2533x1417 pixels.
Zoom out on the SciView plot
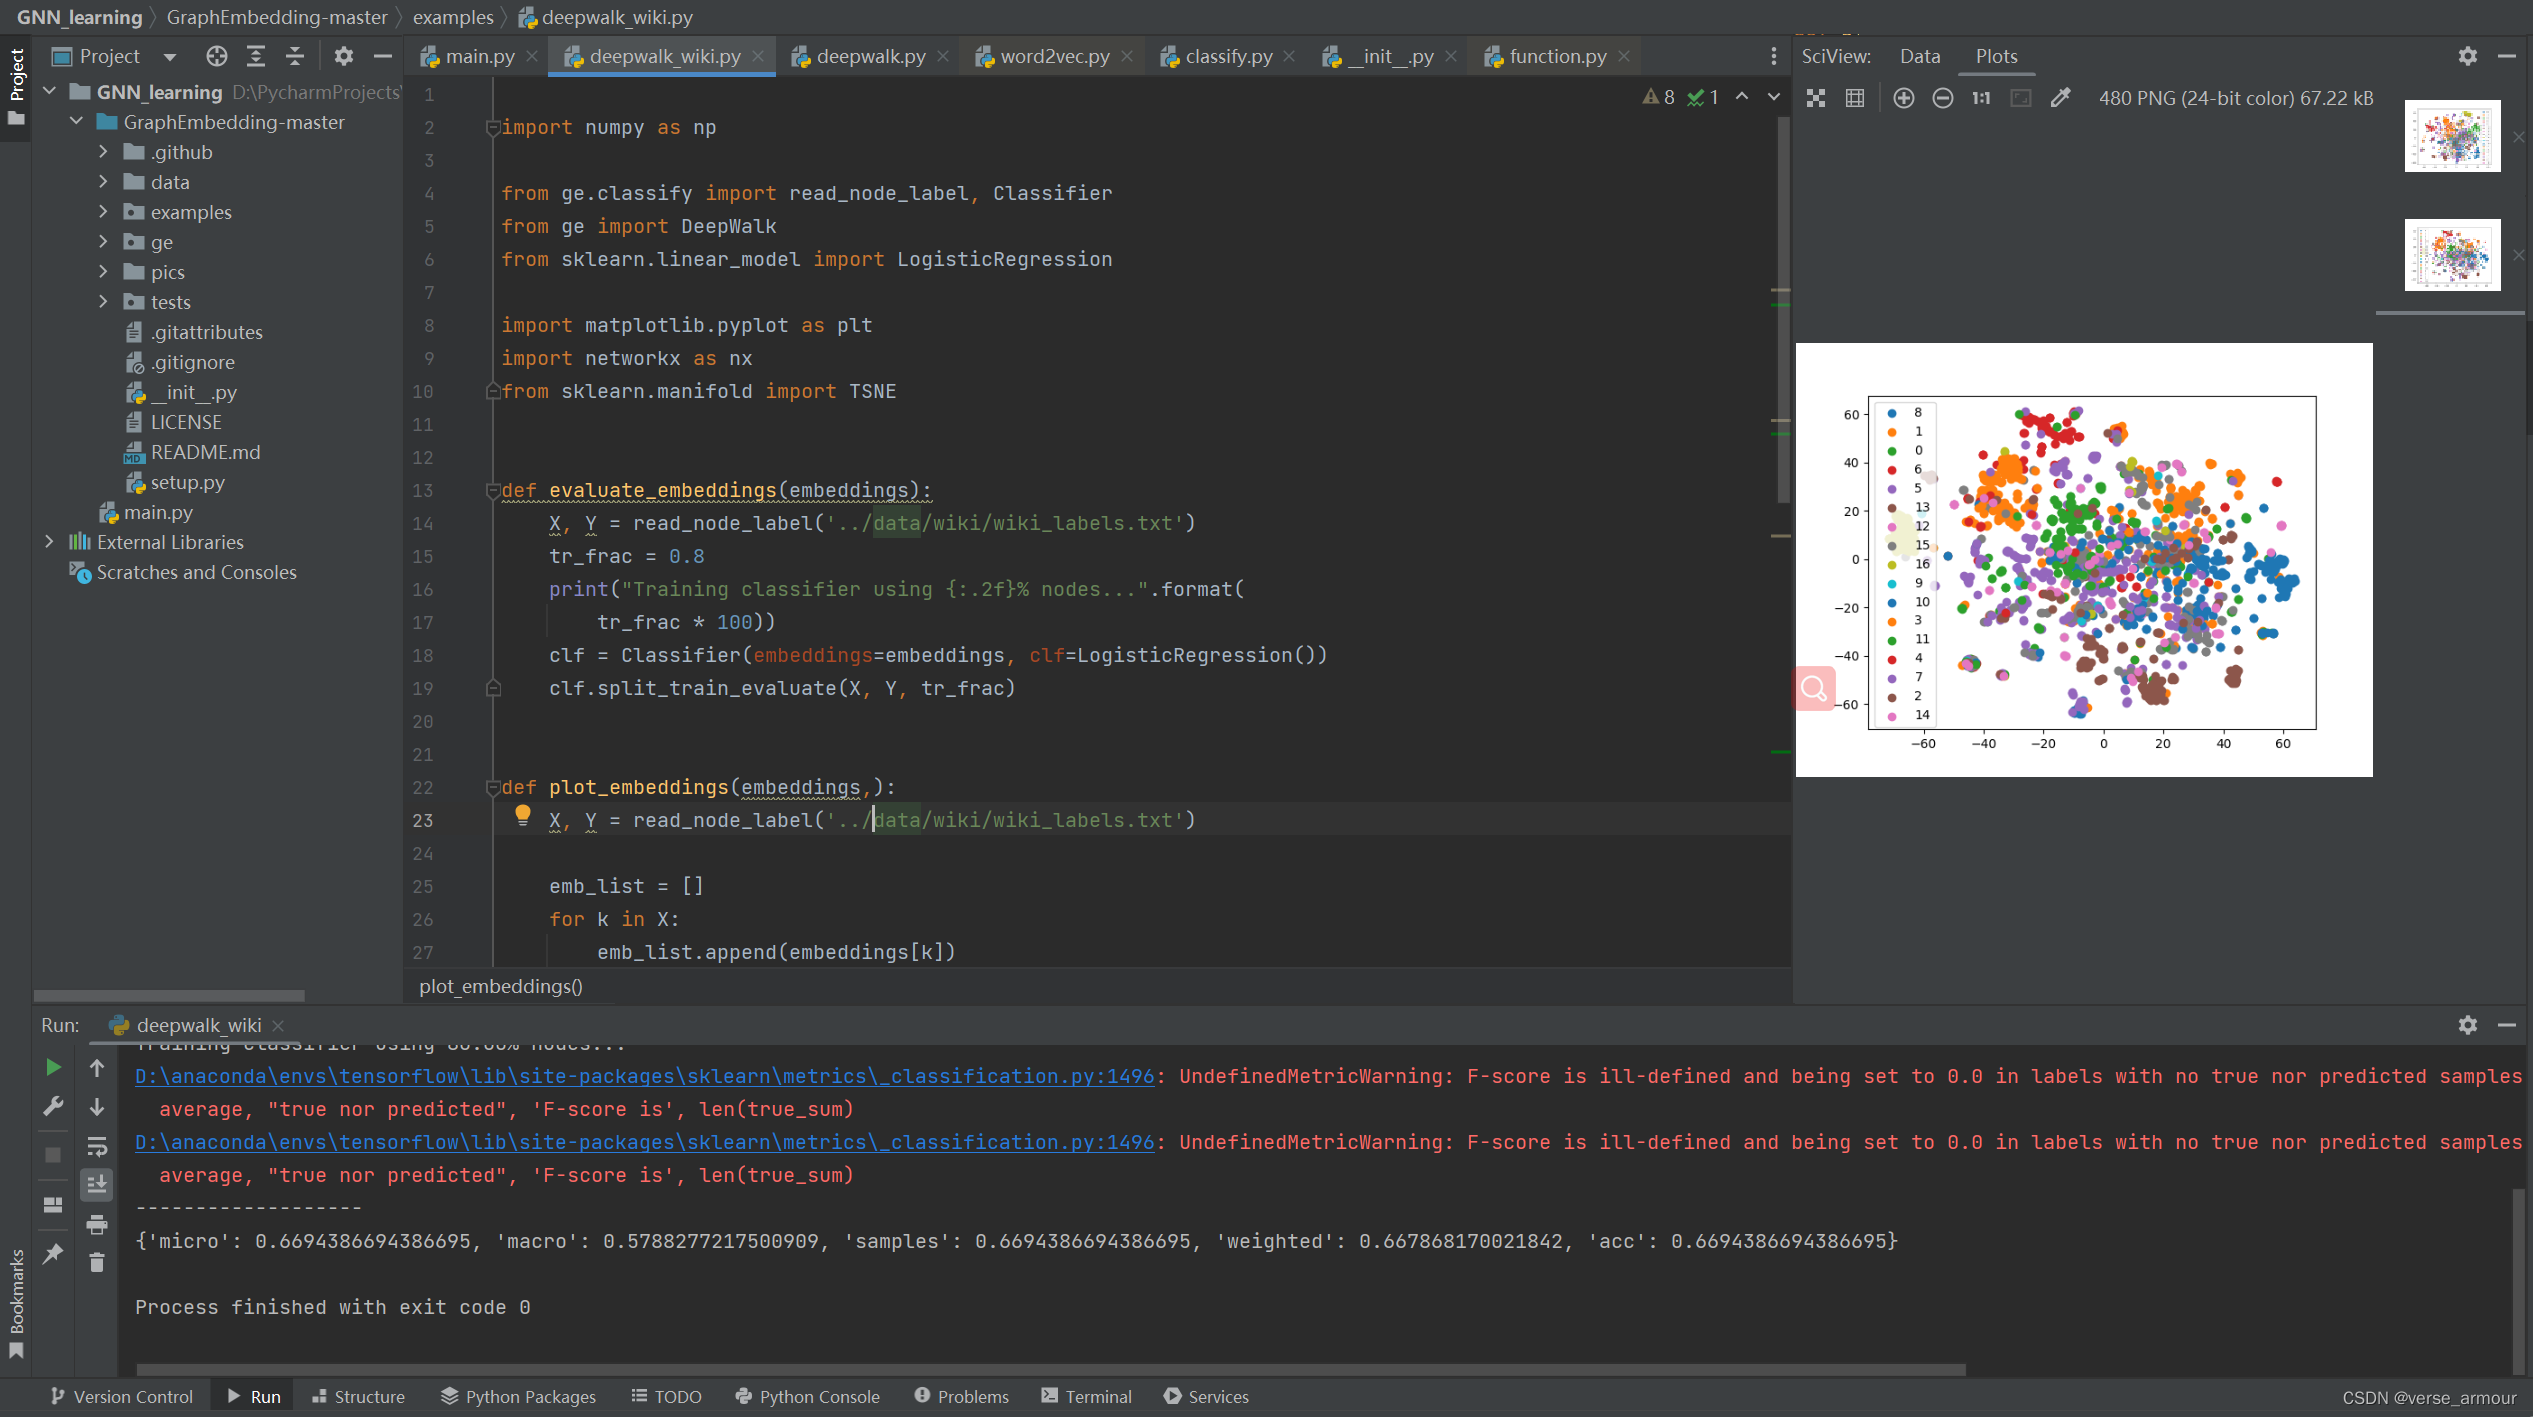tap(1943, 98)
